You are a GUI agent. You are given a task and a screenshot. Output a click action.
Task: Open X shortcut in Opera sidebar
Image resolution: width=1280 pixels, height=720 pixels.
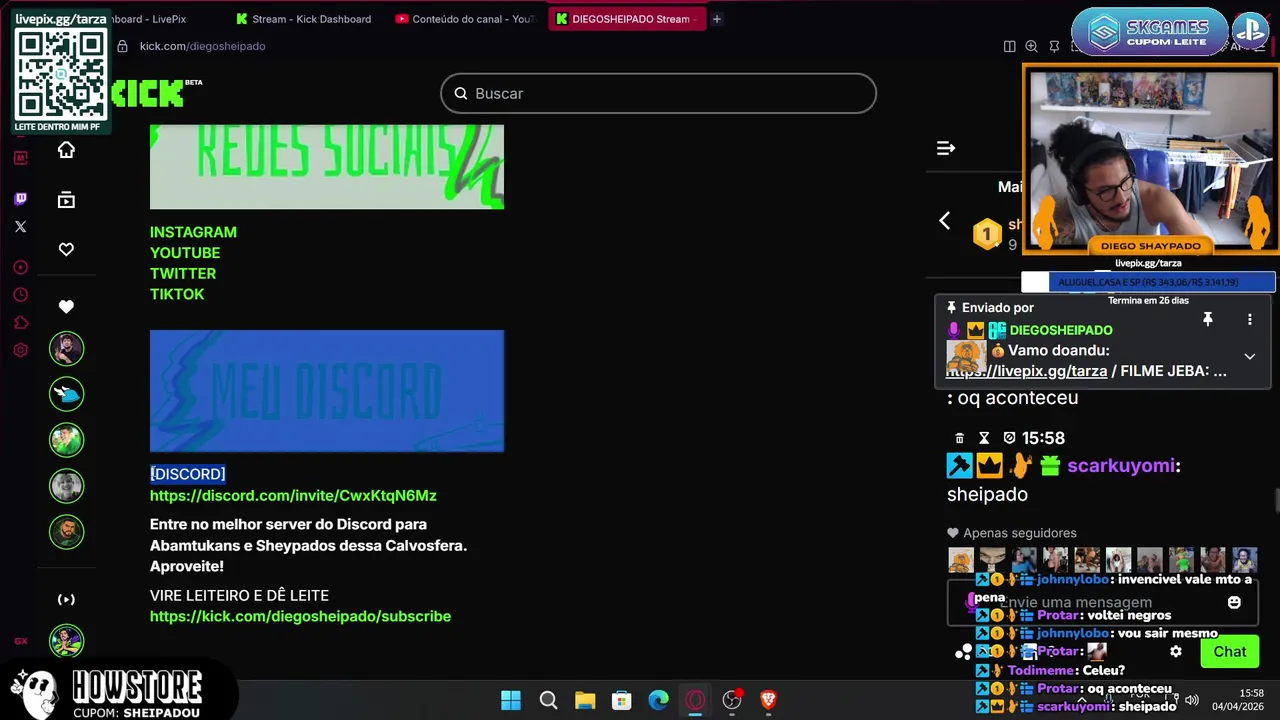pos(20,227)
